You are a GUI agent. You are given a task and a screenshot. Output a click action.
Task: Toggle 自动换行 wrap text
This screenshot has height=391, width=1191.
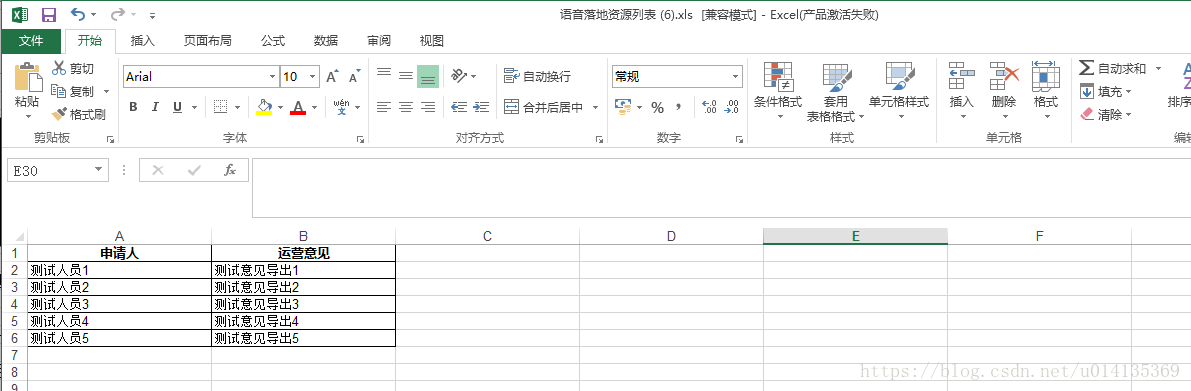pyautogui.click(x=537, y=76)
